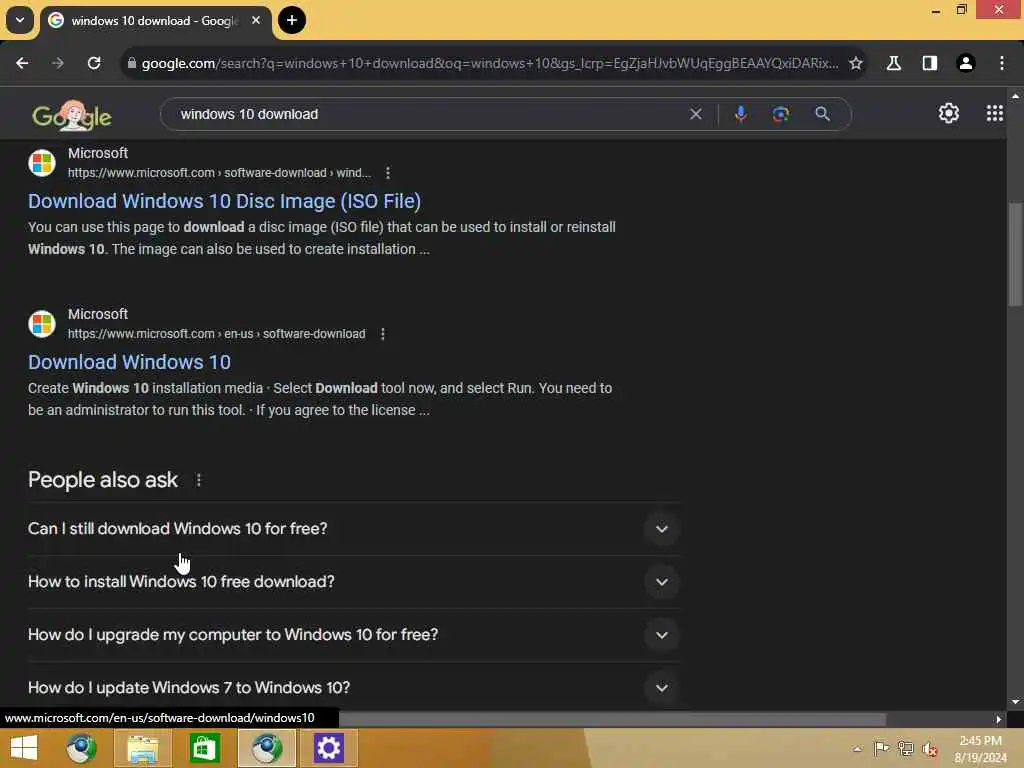
Task: Click microsoft.com software-download wind... URL text
Action: coord(219,173)
